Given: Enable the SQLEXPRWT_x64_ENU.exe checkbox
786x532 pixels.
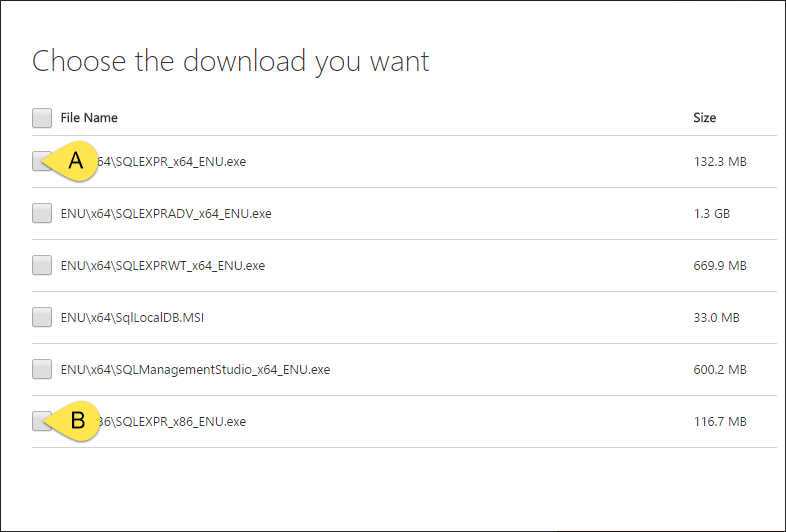Looking at the screenshot, I should tap(42, 265).
